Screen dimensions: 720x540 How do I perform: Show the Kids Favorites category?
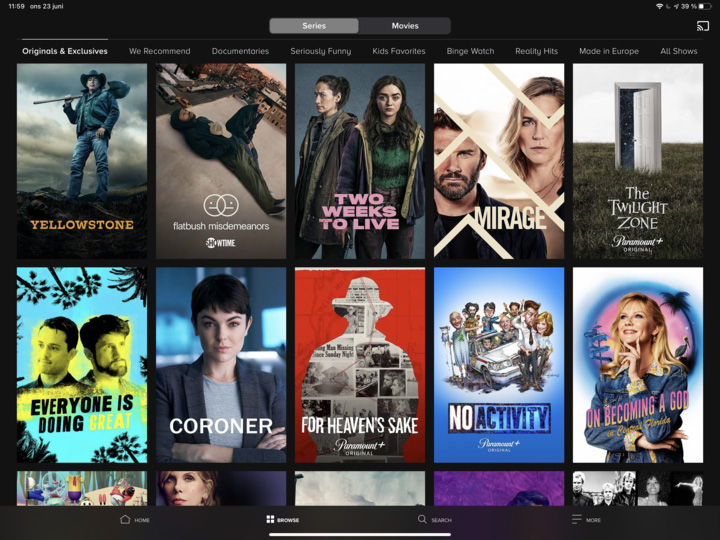pos(399,51)
